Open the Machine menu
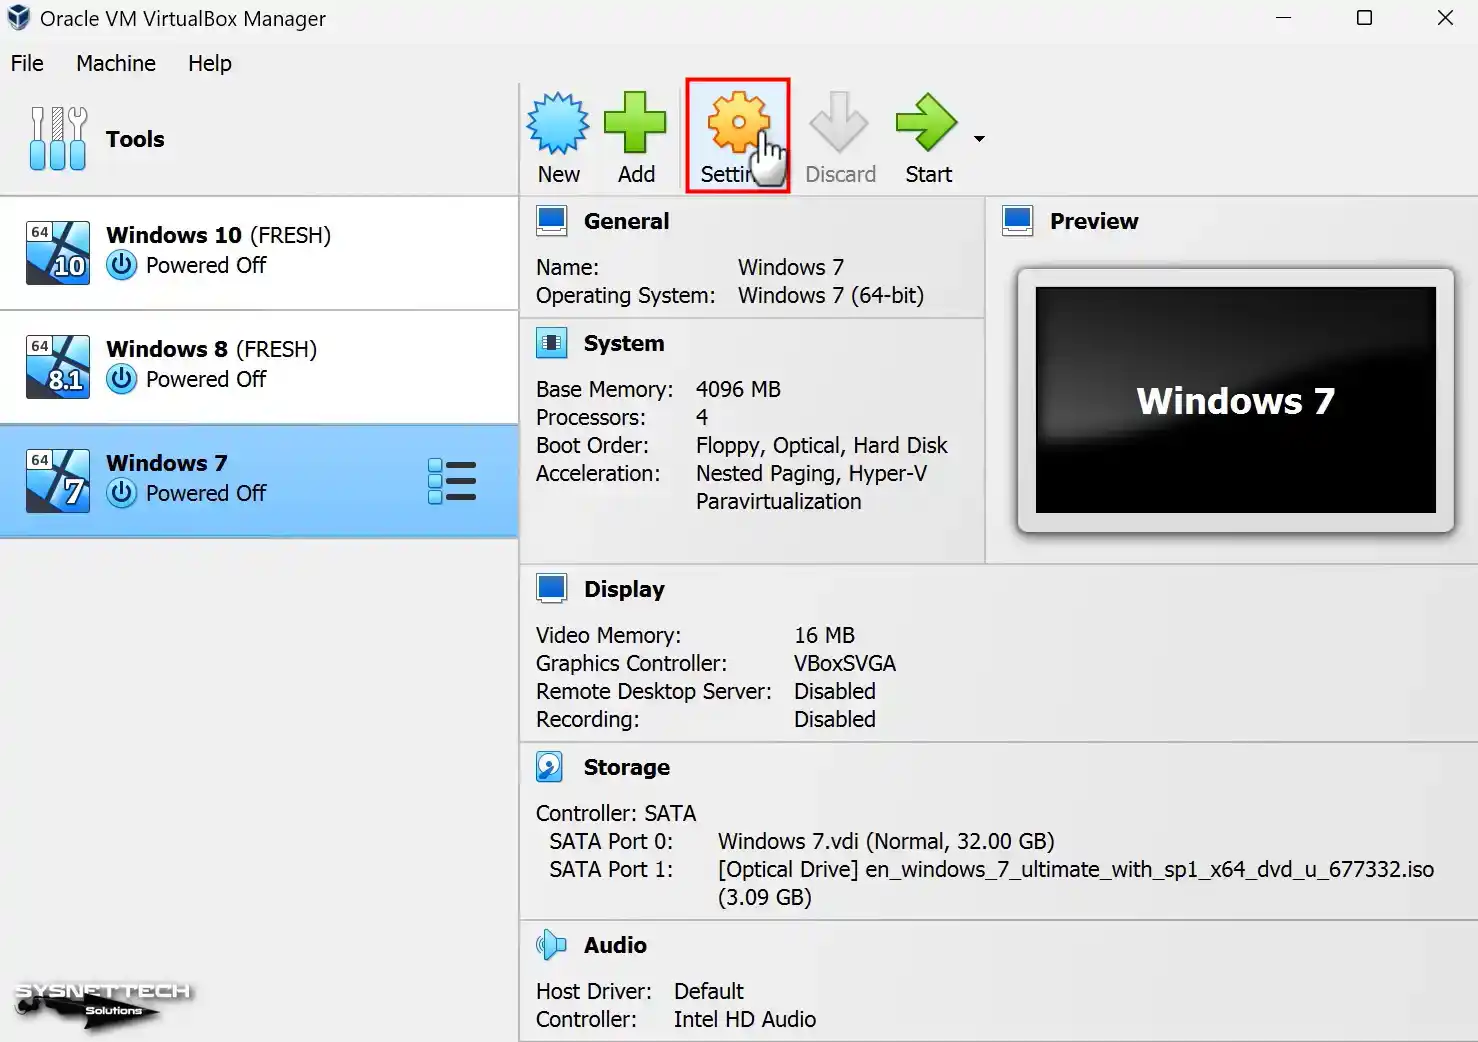Image resolution: width=1478 pixels, height=1042 pixels. (x=116, y=63)
